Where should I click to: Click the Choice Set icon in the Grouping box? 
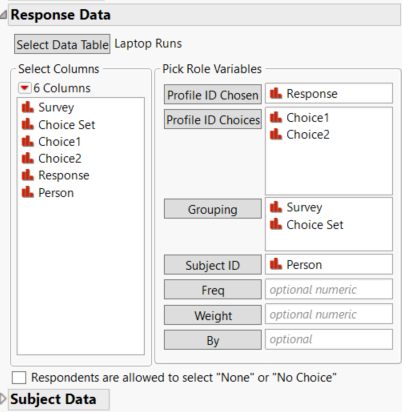pos(276,224)
